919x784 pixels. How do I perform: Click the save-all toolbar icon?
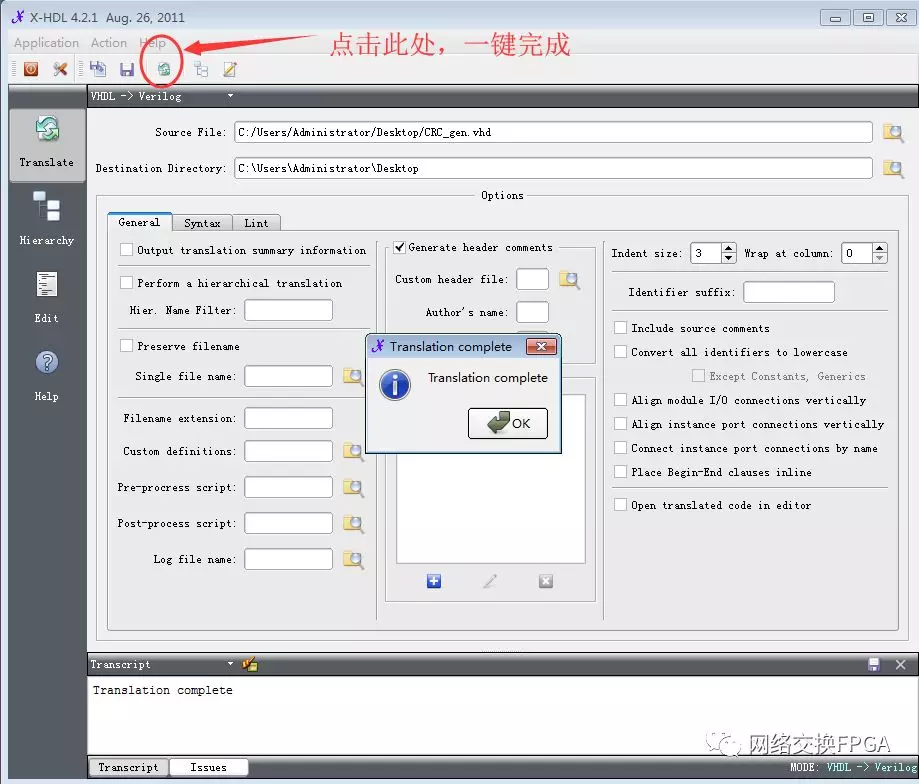[98, 69]
